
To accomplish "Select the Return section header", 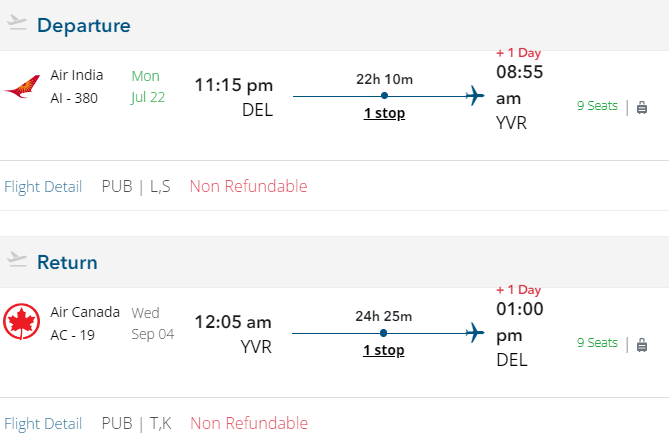I will tap(67, 263).
